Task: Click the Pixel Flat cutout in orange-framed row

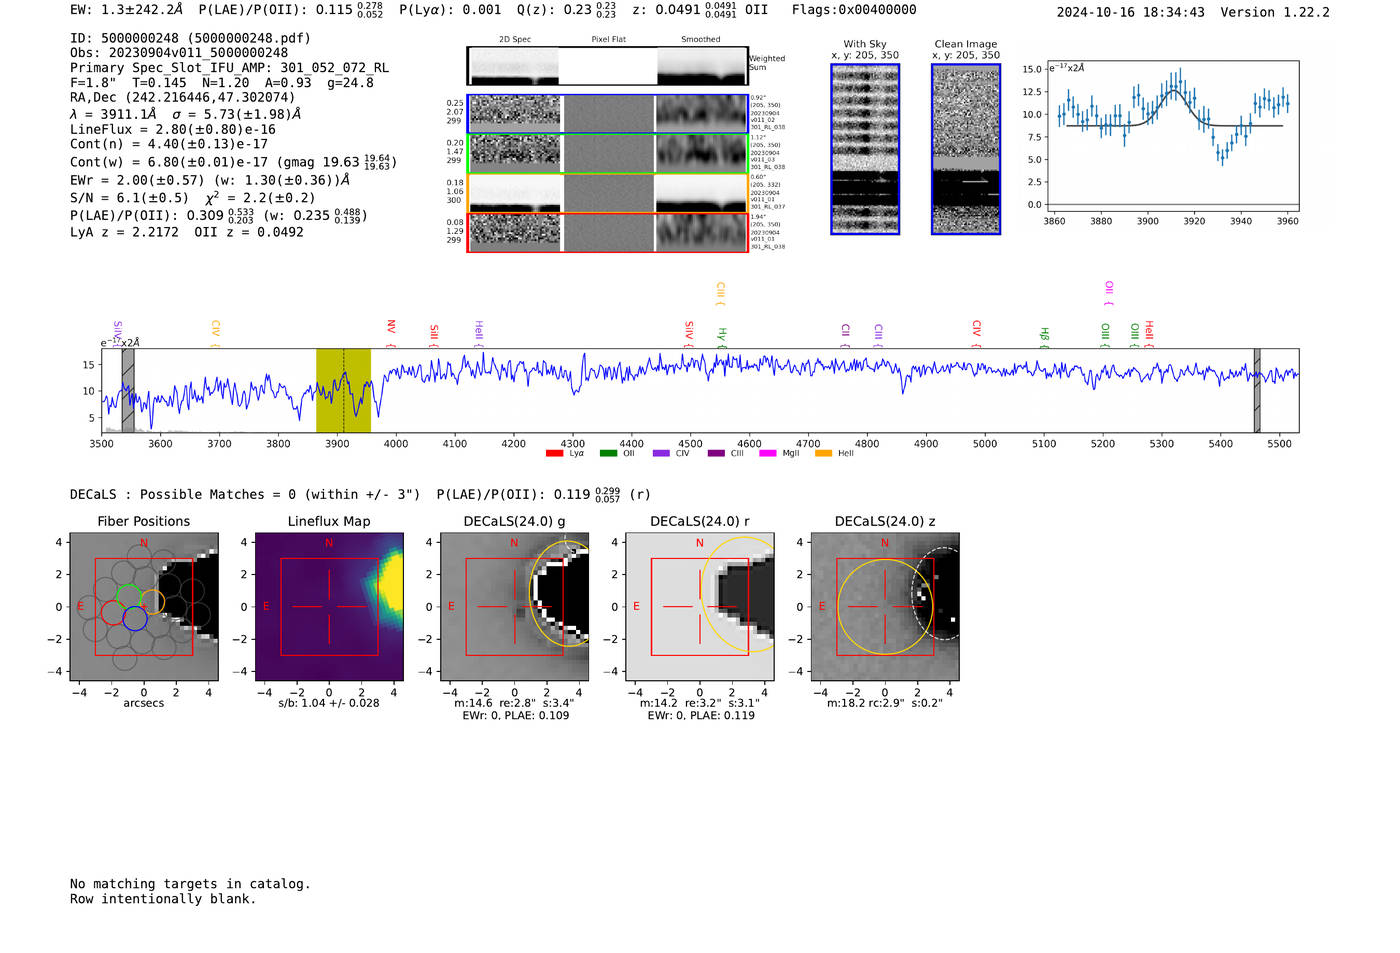Action: [x=608, y=193]
